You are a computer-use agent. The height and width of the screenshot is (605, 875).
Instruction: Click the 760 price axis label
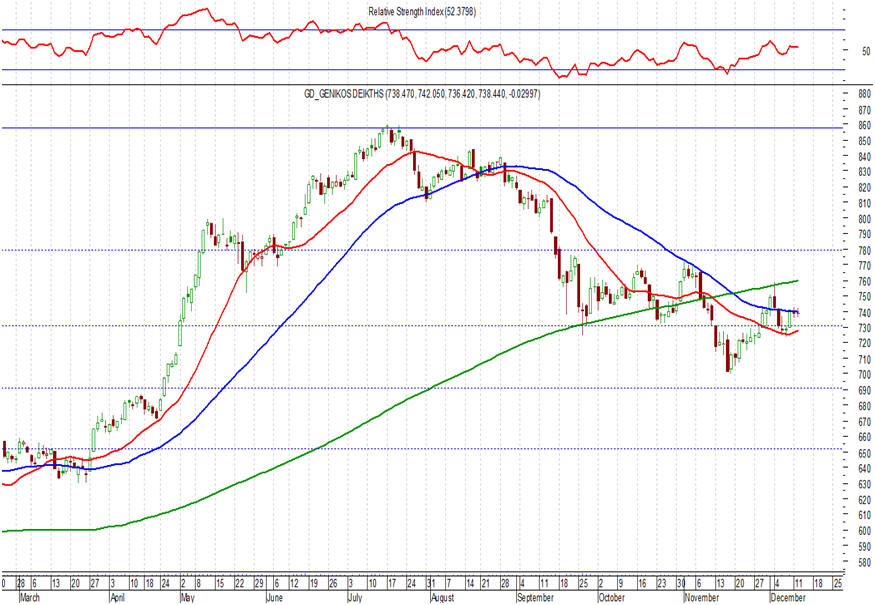point(865,281)
